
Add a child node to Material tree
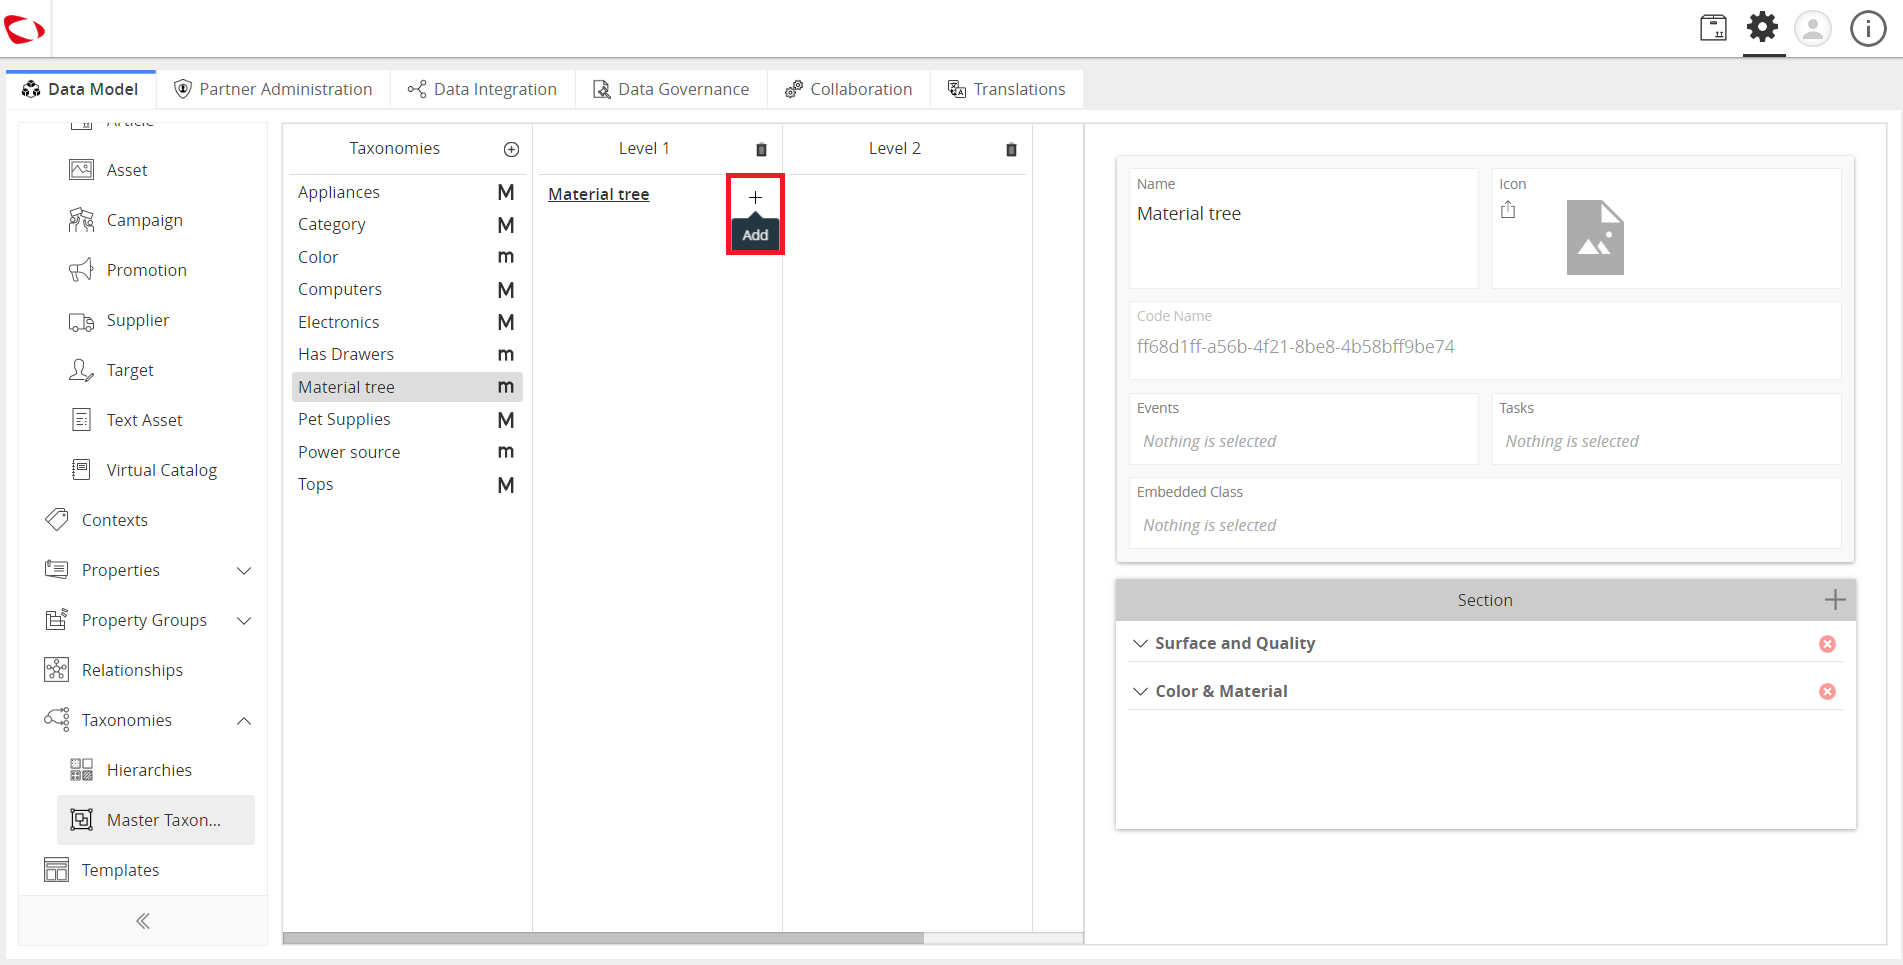coord(755,197)
